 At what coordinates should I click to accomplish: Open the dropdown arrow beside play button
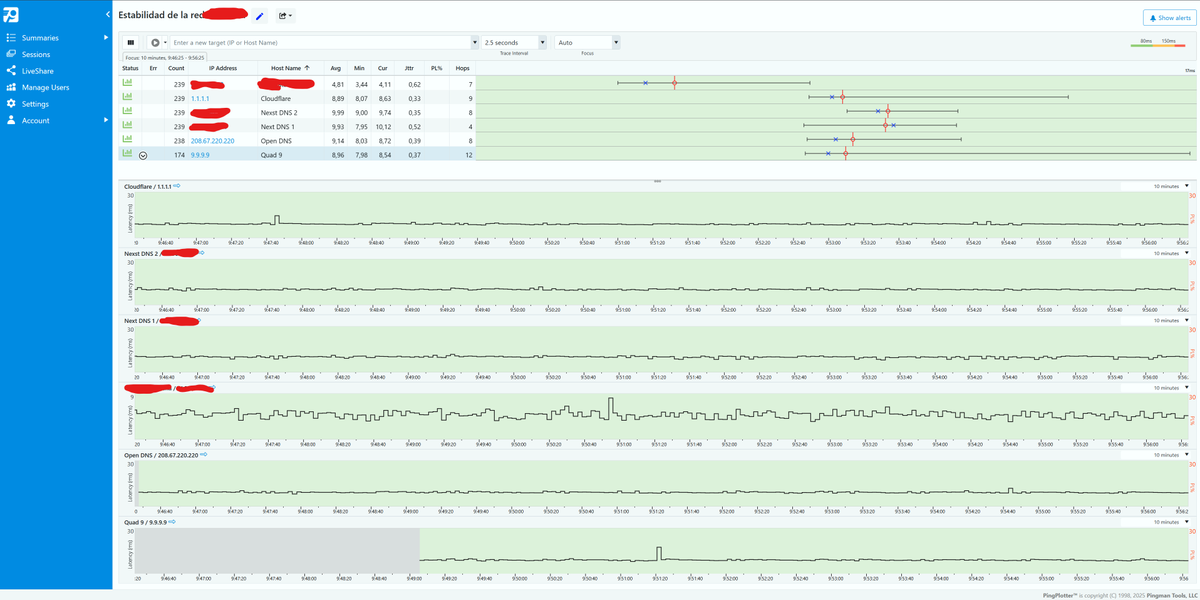[165, 43]
